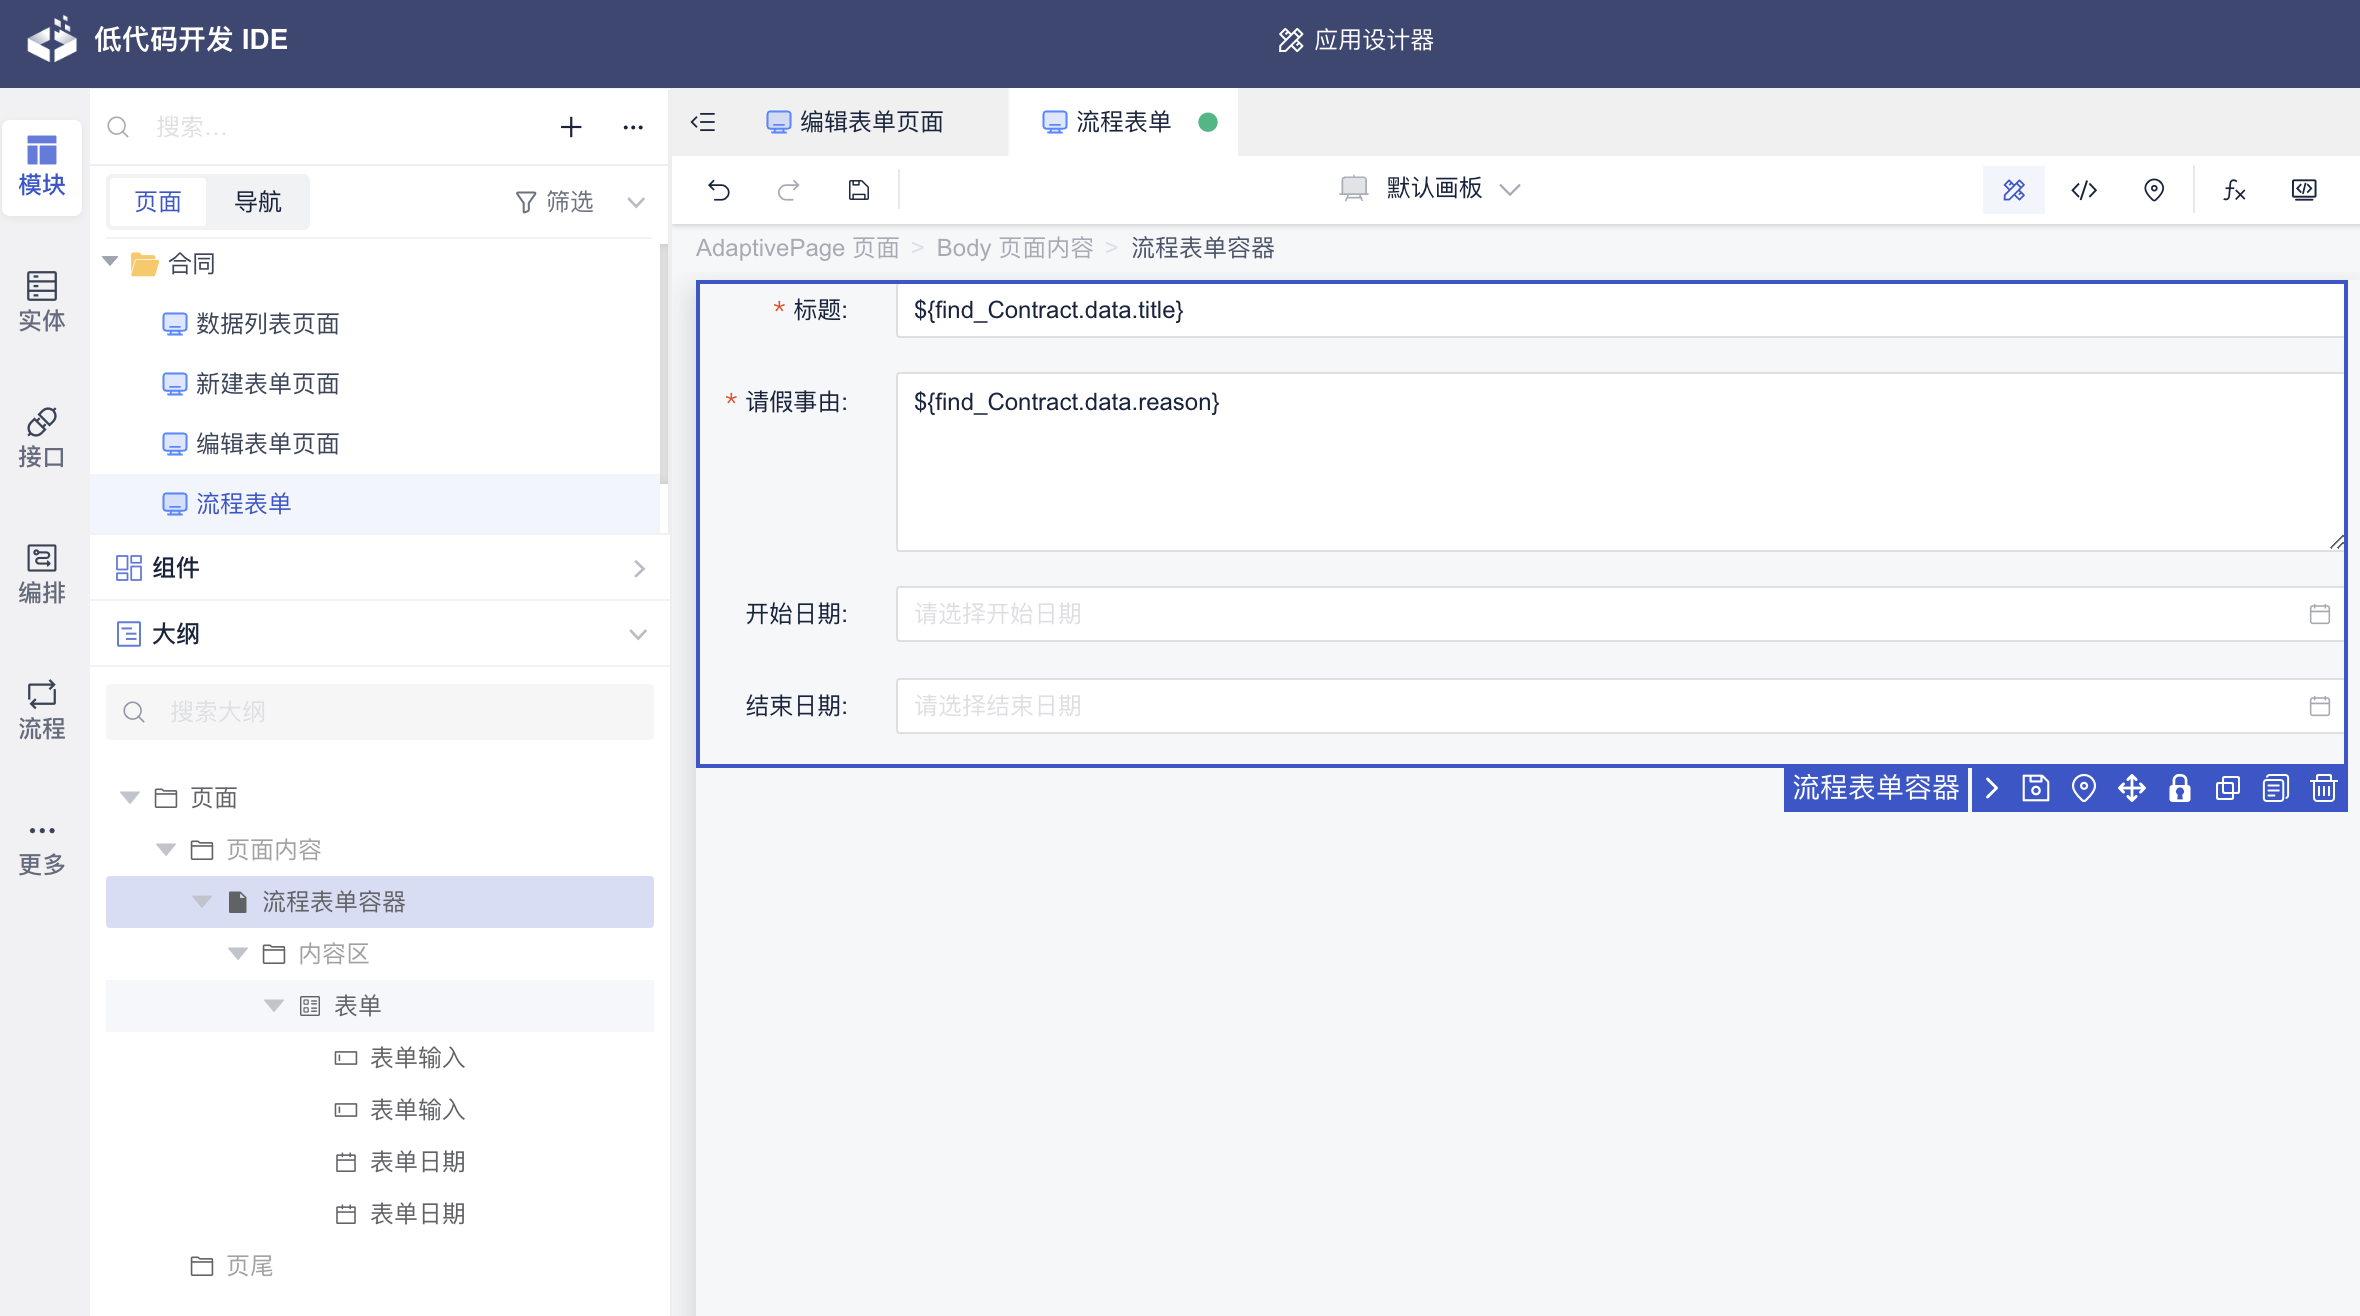Collapse the left panel toggle icon
The width and height of the screenshot is (2360, 1316).
pyautogui.click(x=704, y=122)
